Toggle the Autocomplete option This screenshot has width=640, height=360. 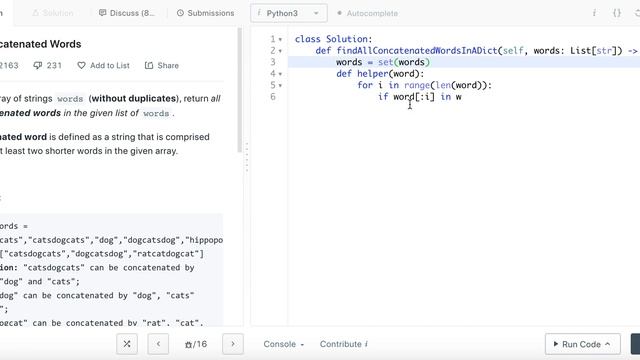point(367,13)
